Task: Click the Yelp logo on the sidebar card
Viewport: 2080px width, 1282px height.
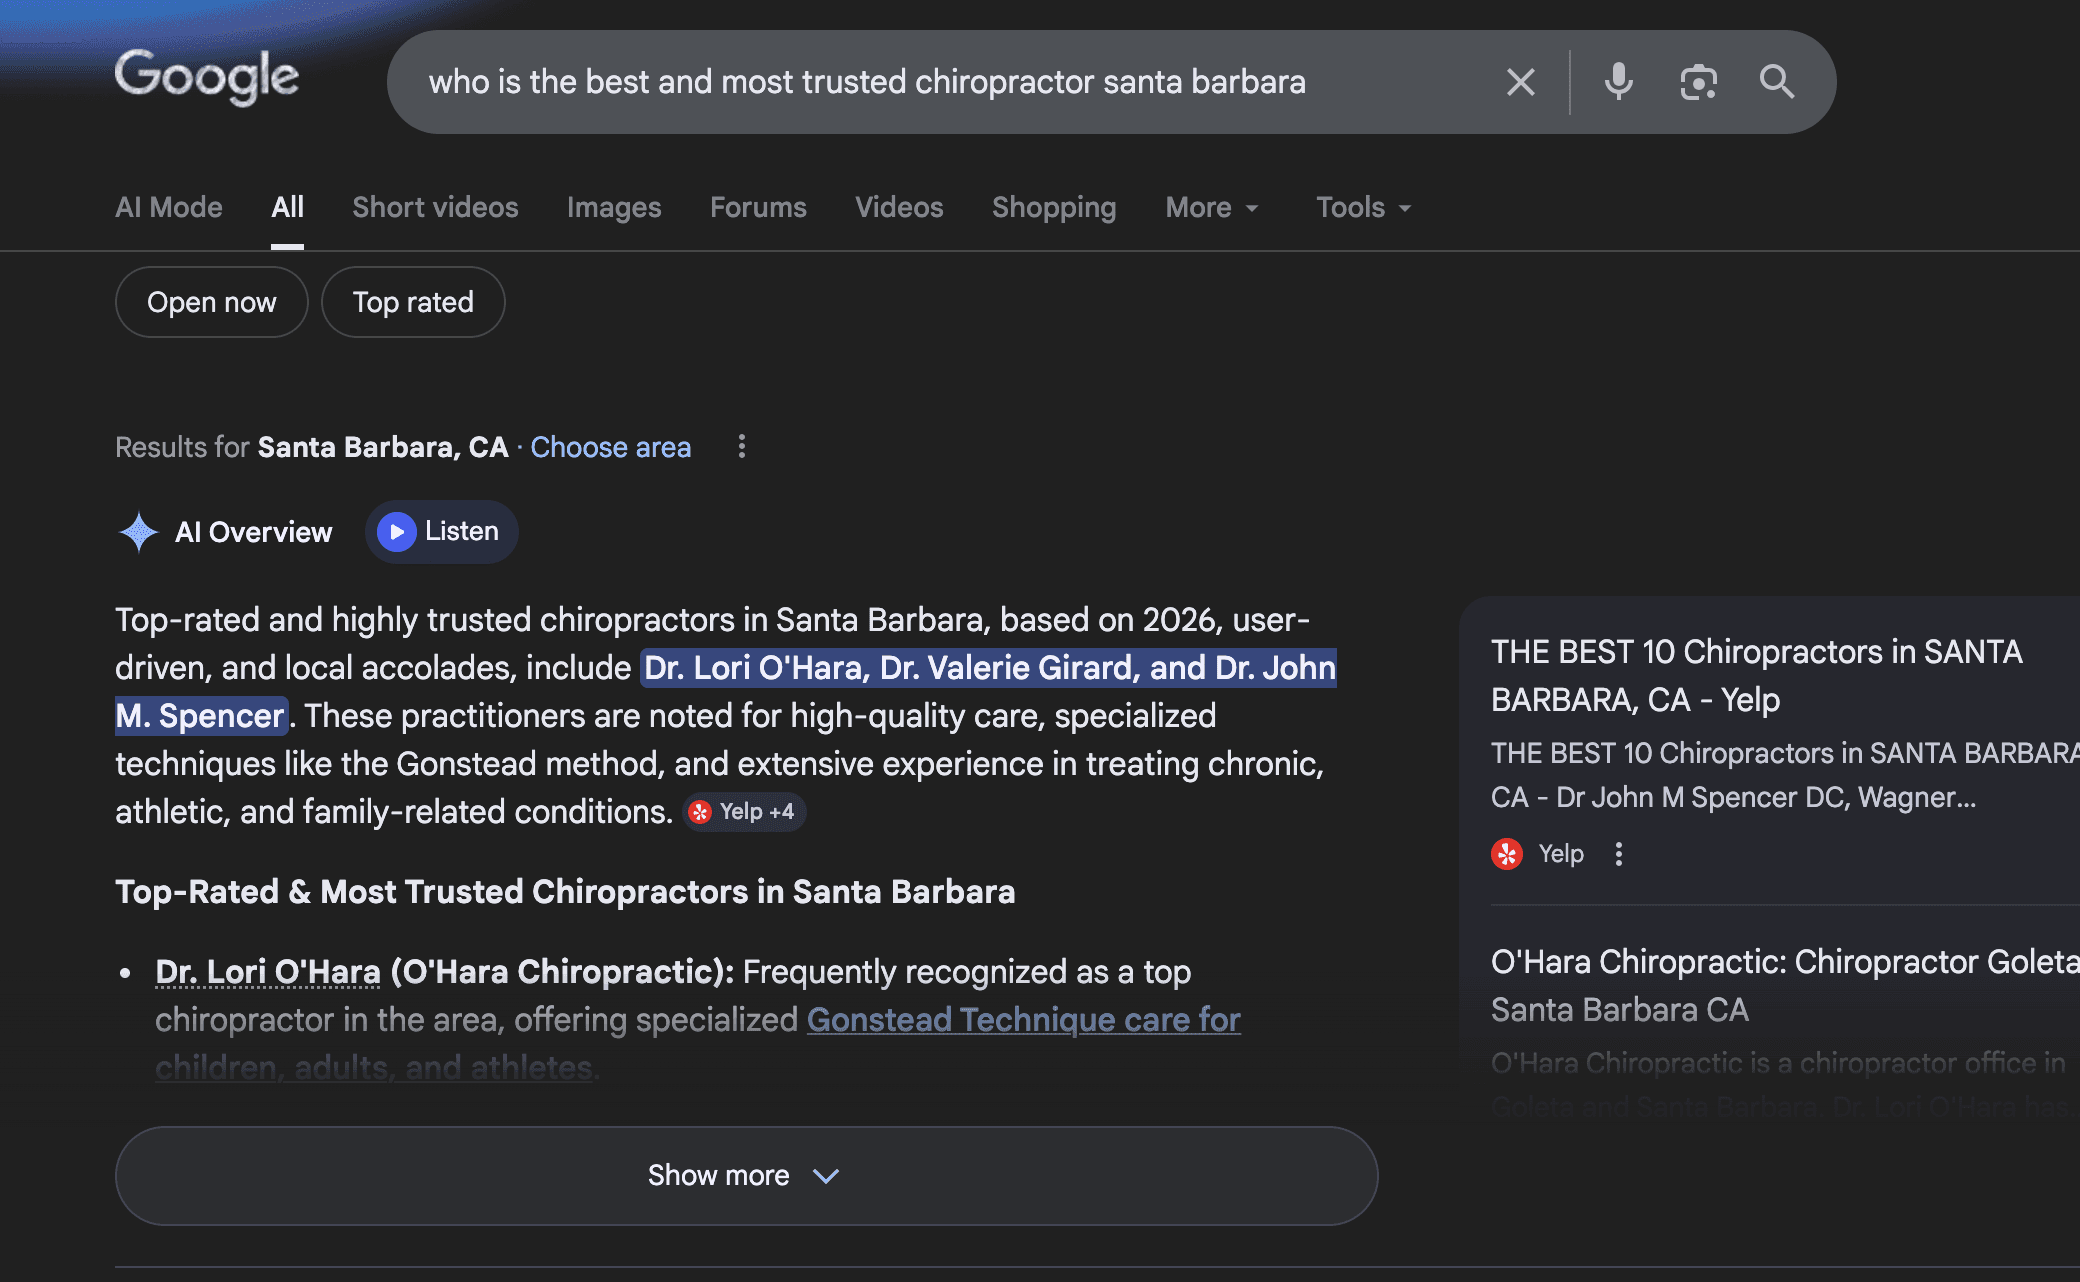Action: [x=1508, y=853]
